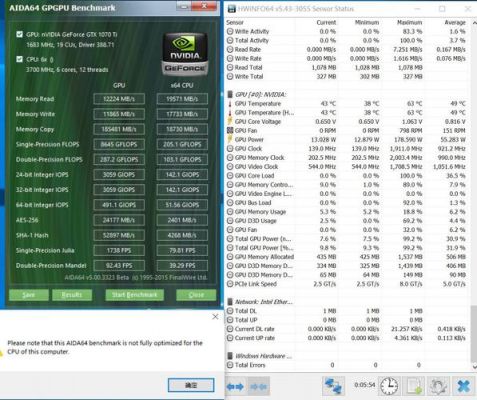This screenshot has height=400, width=477.
Task: Open Results in AIDA64 benchmark
Action: 72,295
